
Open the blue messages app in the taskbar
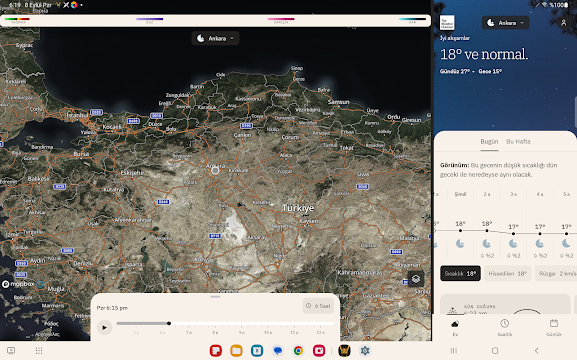click(x=278, y=351)
